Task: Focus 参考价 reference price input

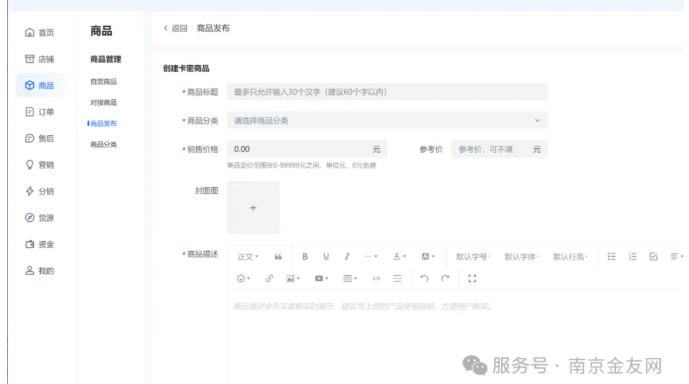Action: 500,149
